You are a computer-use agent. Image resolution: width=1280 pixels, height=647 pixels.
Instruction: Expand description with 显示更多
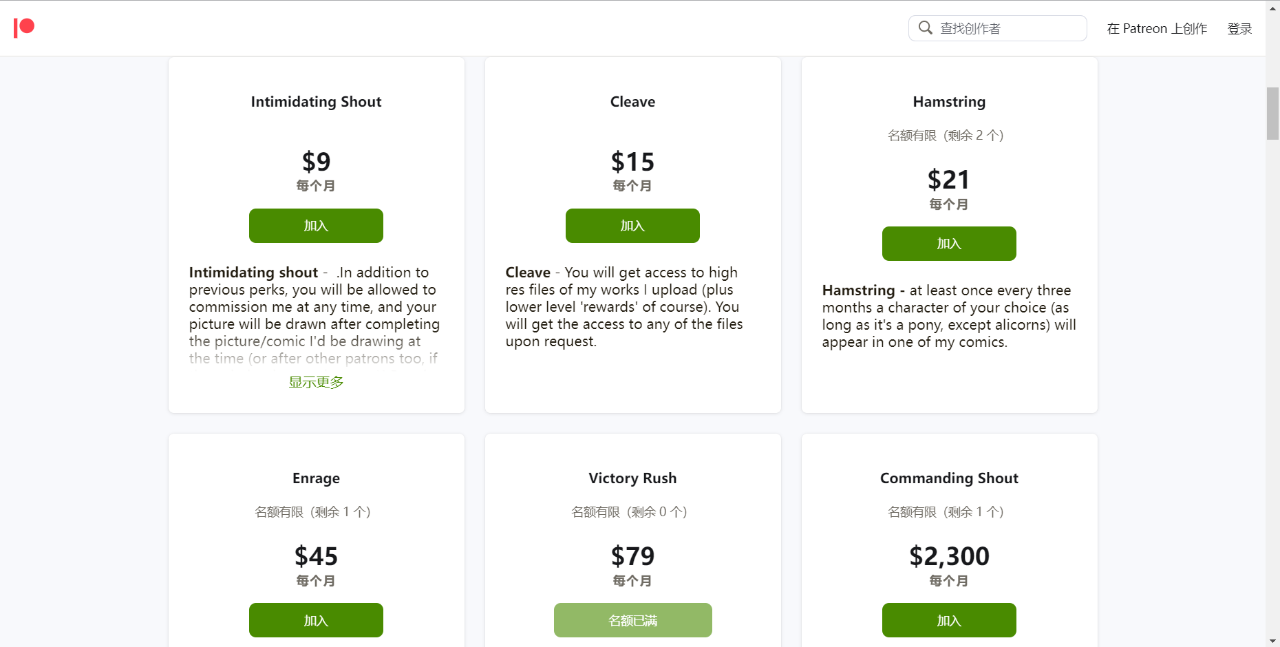click(x=316, y=382)
